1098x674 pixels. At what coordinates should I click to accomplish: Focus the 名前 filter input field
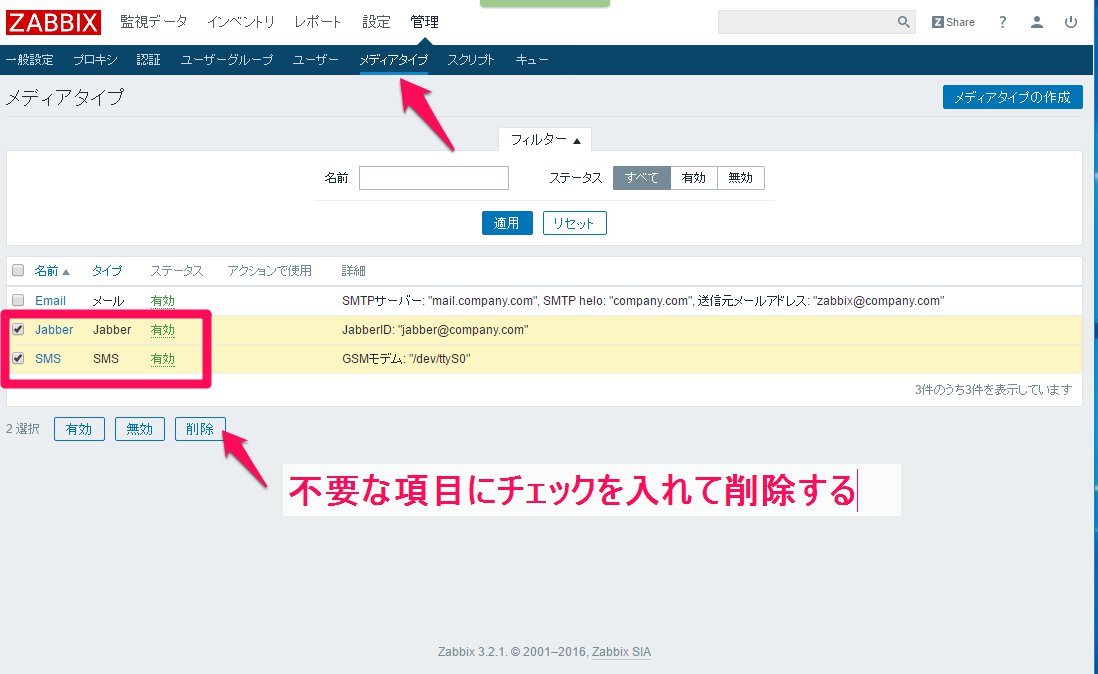[433, 178]
